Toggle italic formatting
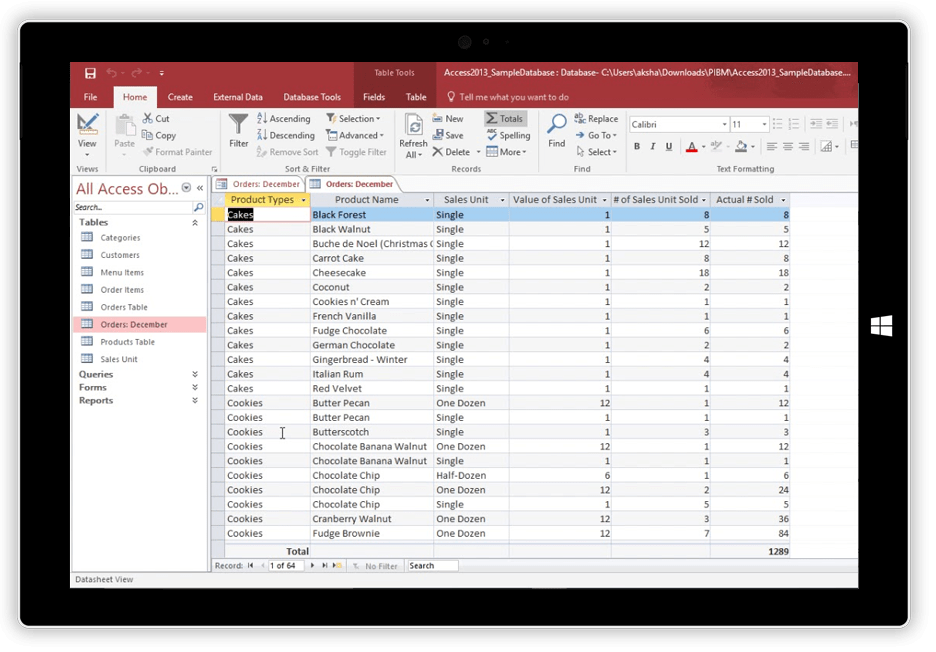 point(651,146)
